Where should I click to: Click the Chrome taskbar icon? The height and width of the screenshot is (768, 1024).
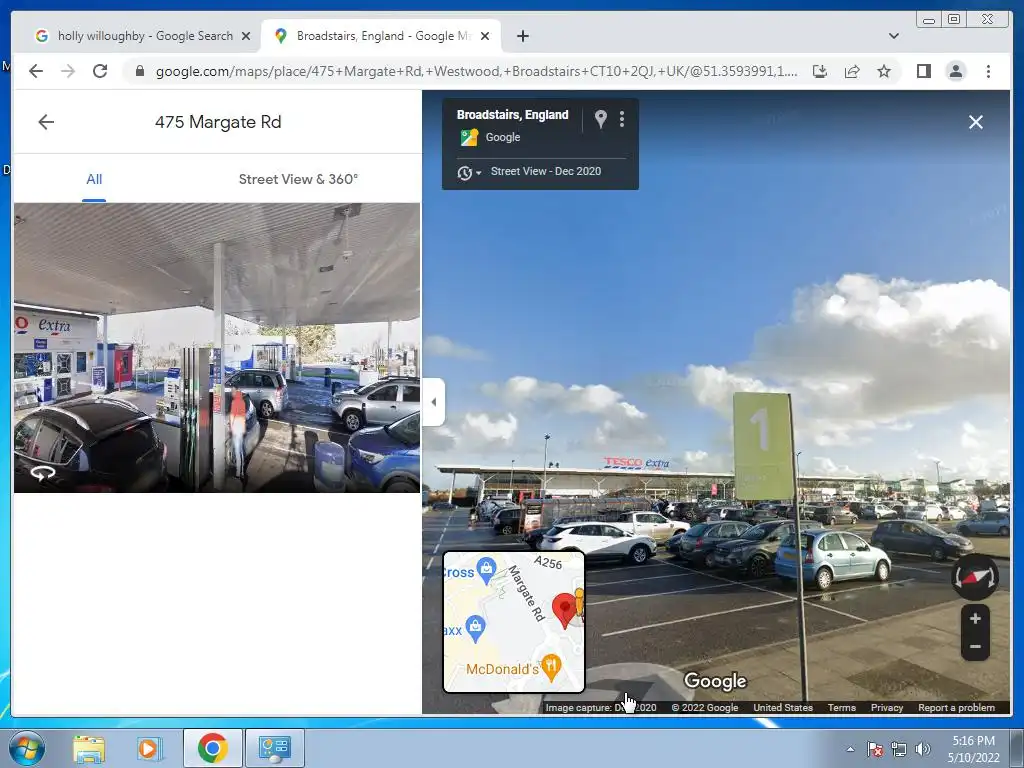pyautogui.click(x=212, y=748)
